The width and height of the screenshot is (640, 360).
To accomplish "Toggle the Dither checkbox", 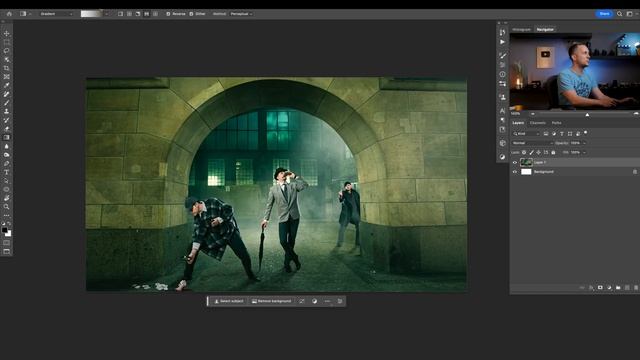I will [191, 14].
